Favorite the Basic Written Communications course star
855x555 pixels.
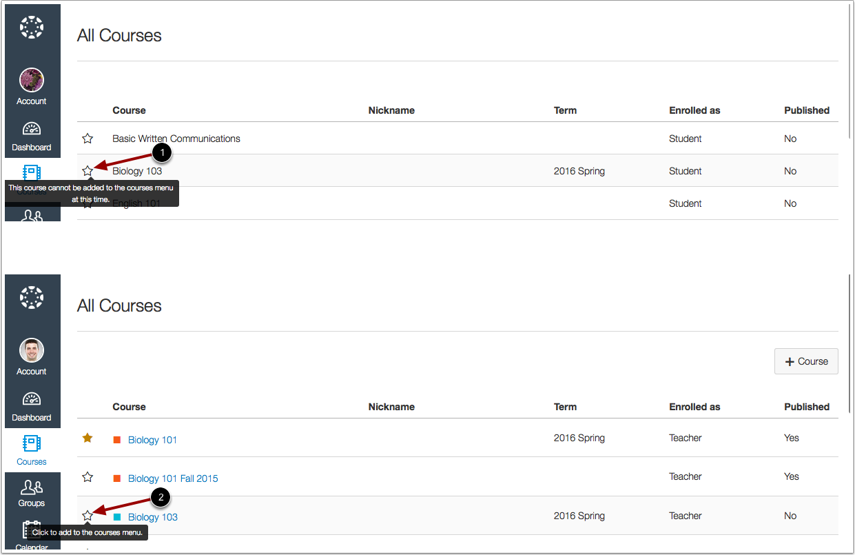pyautogui.click(x=87, y=138)
